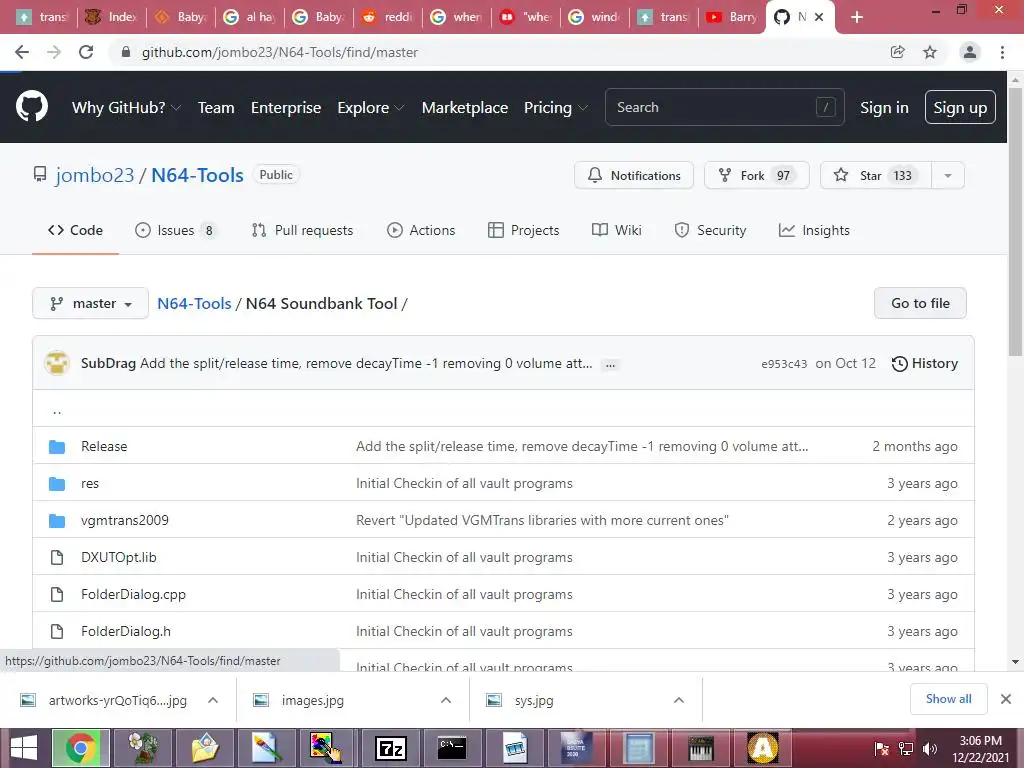
Task: Click the share page icon in address bar
Action: [x=898, y=52]
